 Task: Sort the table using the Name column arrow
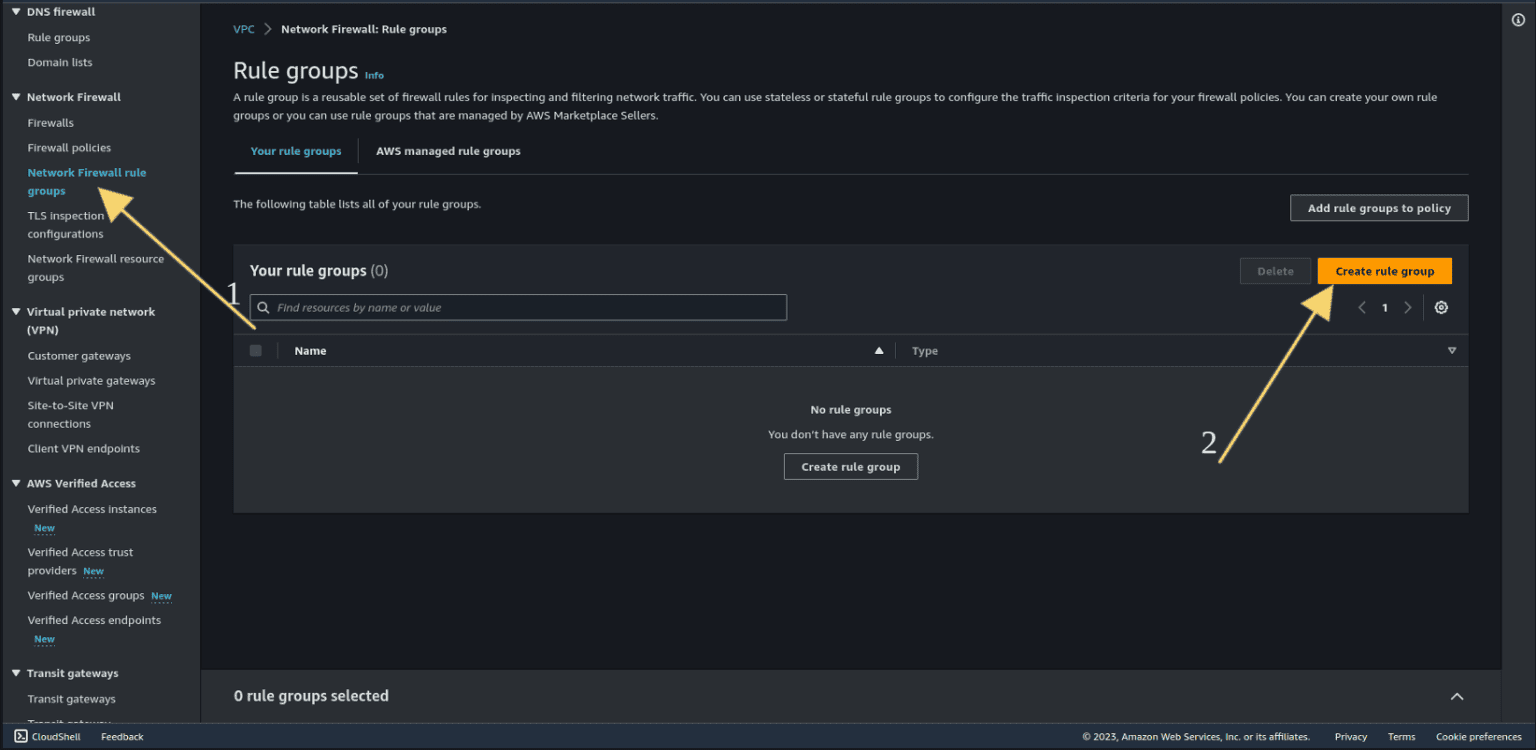coord(879,350)
